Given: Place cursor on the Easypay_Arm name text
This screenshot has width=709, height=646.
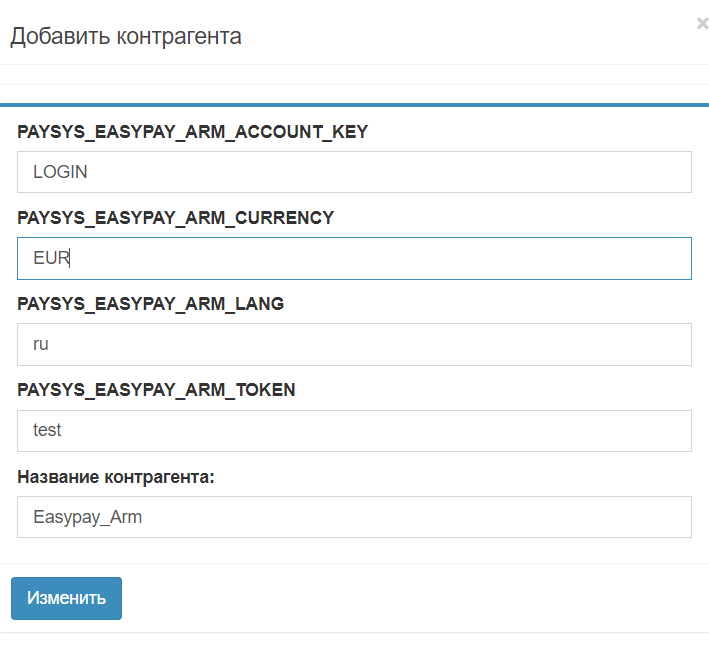Looking at the screenshot, I should pyautogui.click(x=87, y=517).
